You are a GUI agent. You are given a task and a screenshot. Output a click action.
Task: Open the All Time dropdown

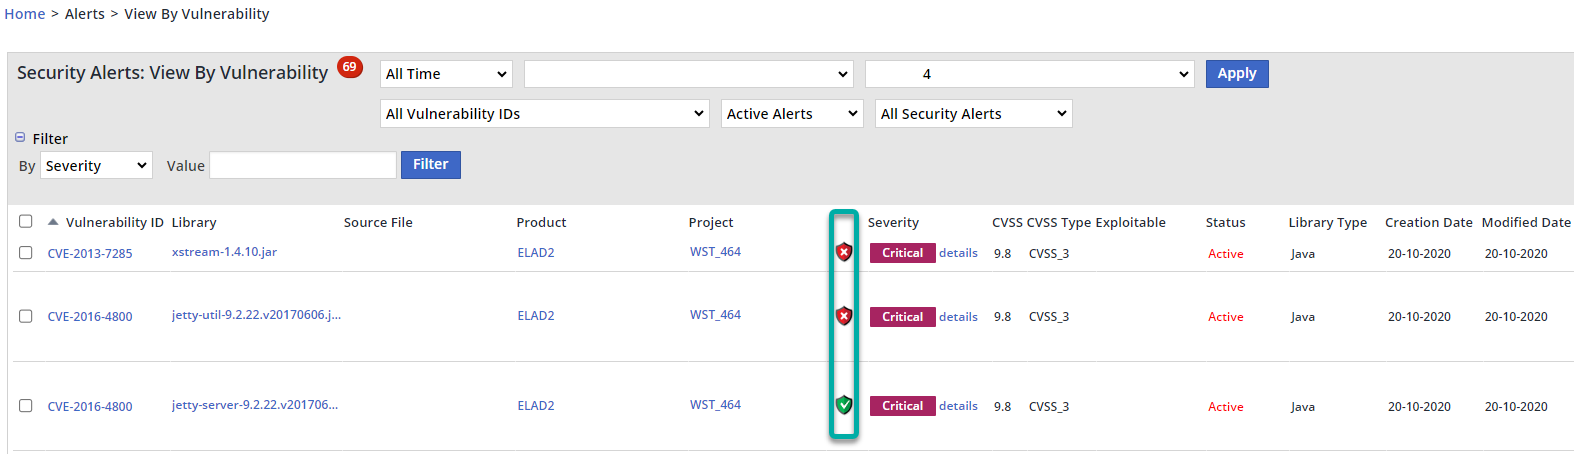click(x=446, y=74)
